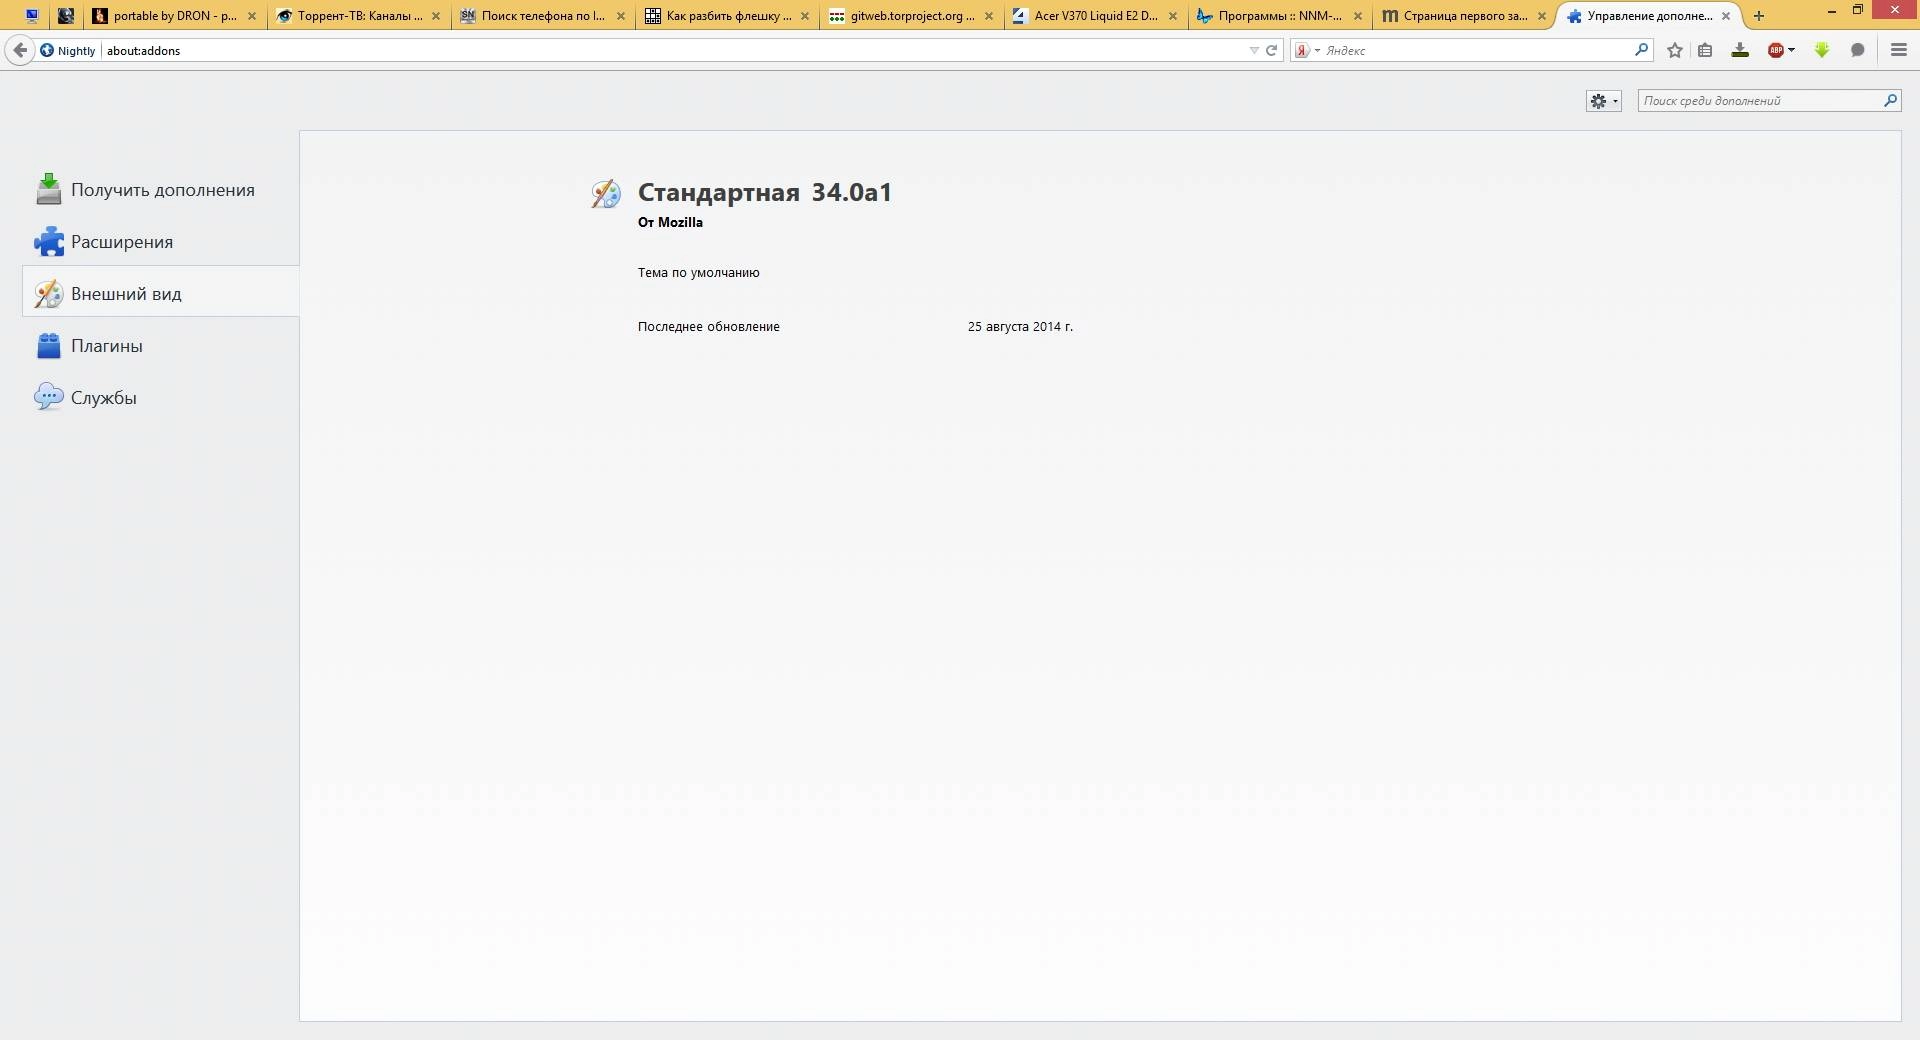Click the theme palette icon next to Стандартная
Screen dimensions: 1920x1040
point(606,193)
